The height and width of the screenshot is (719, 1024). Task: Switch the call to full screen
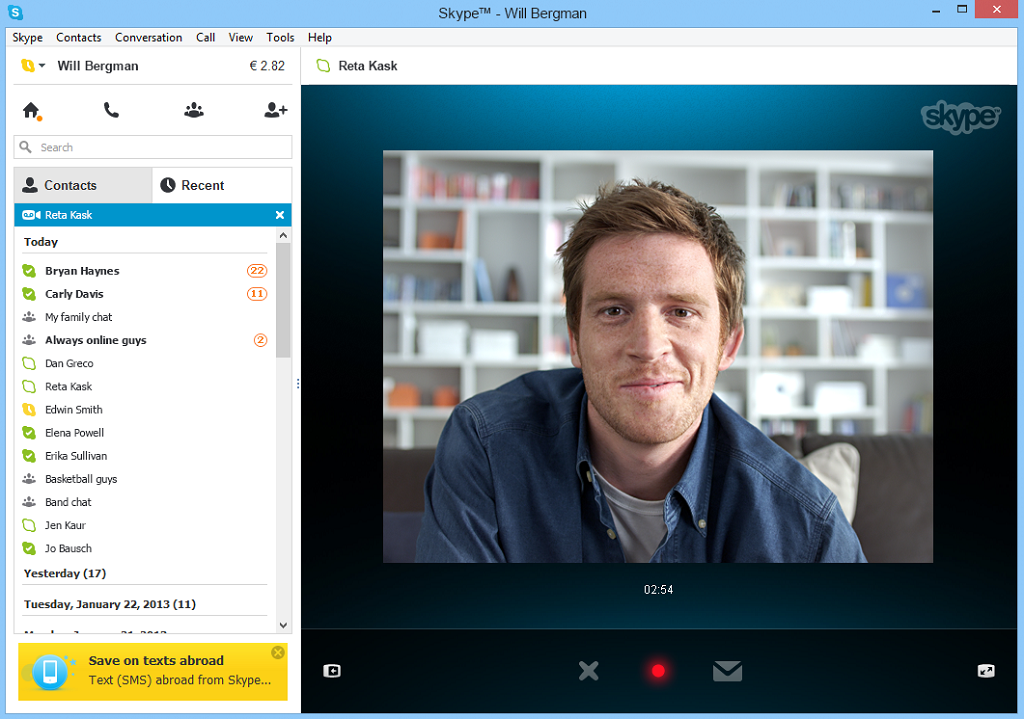[x=987, y=671]
